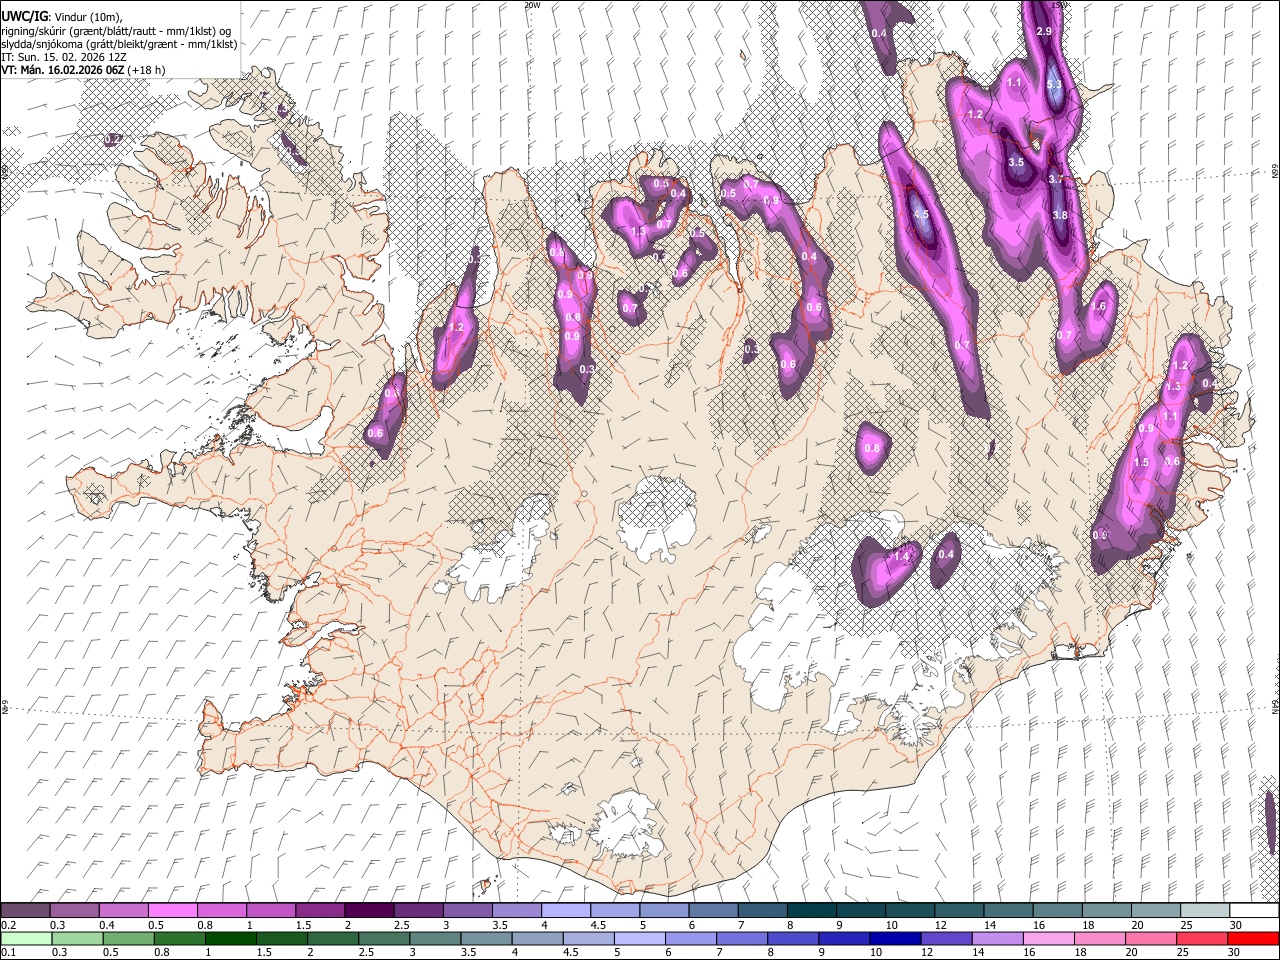This screenshot has width=1280, height=960.
Task: Select the bright red swatch after 30 in lower legend
Action: click(x=1252, y=938)
